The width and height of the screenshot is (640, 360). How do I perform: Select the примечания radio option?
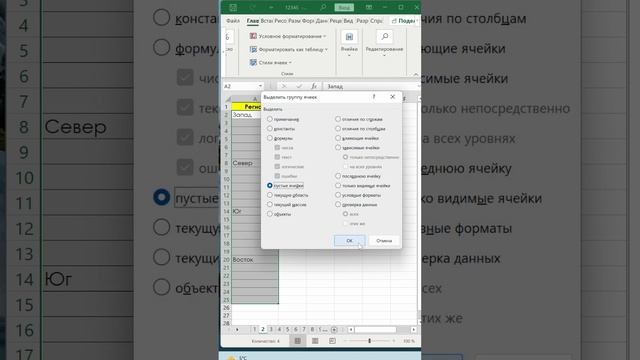click(269, 119)
